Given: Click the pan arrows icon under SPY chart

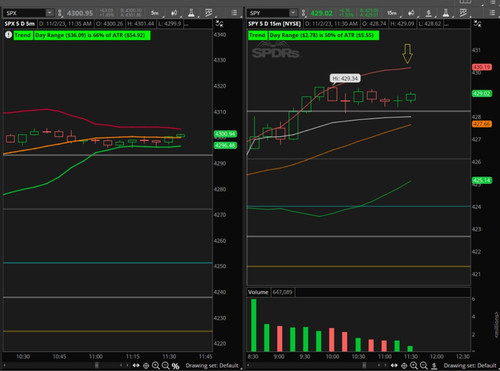Looking at the screenshot, I should (x=394, y=366).
